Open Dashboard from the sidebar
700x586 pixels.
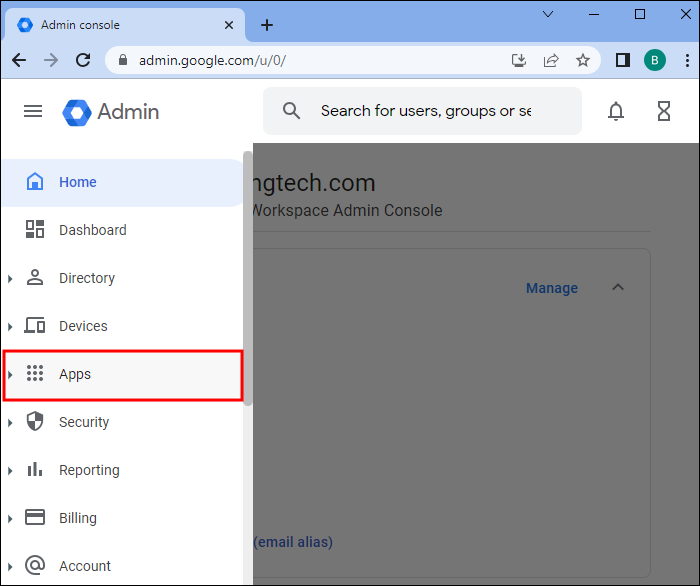point(92,230)
